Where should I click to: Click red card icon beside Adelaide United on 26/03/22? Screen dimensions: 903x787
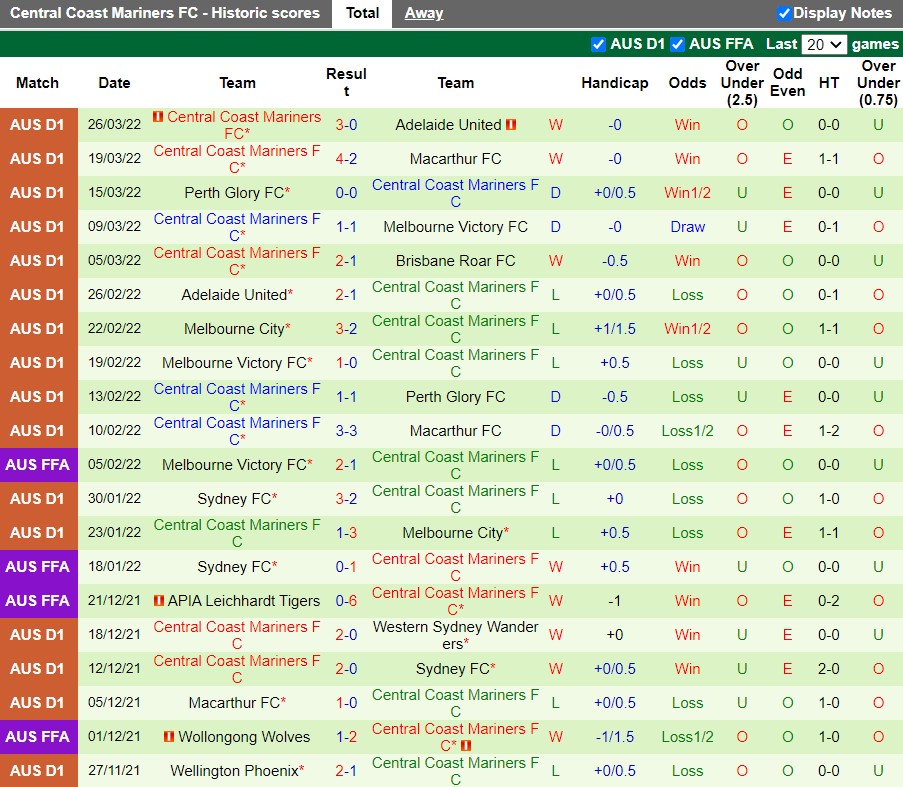click(511, 125)
